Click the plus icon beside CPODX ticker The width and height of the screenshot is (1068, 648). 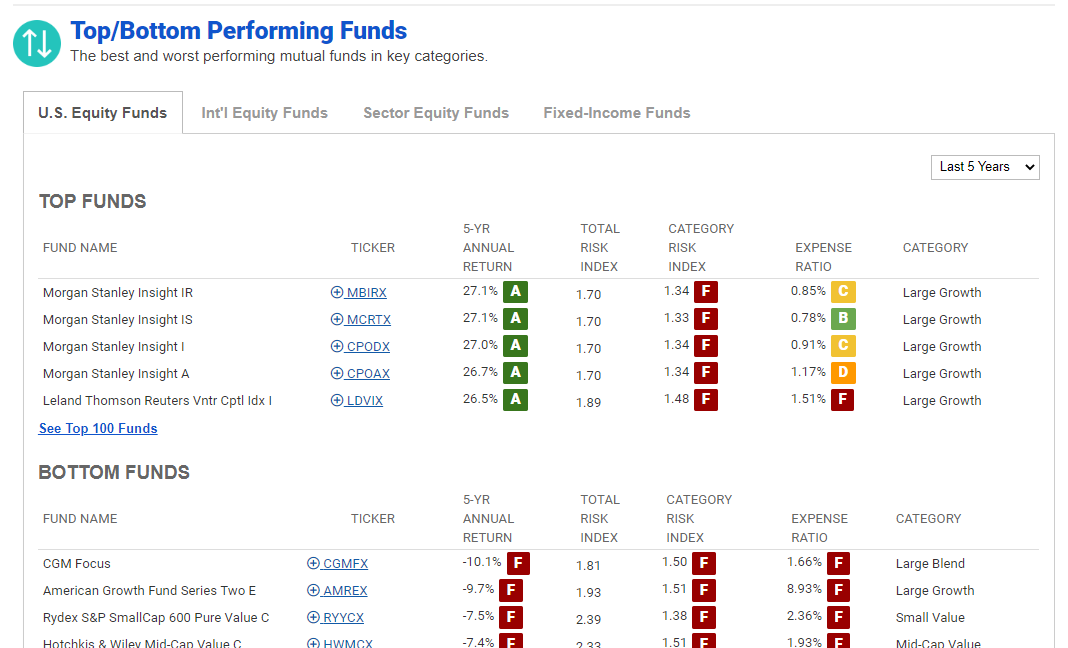[x=336, y=346]
